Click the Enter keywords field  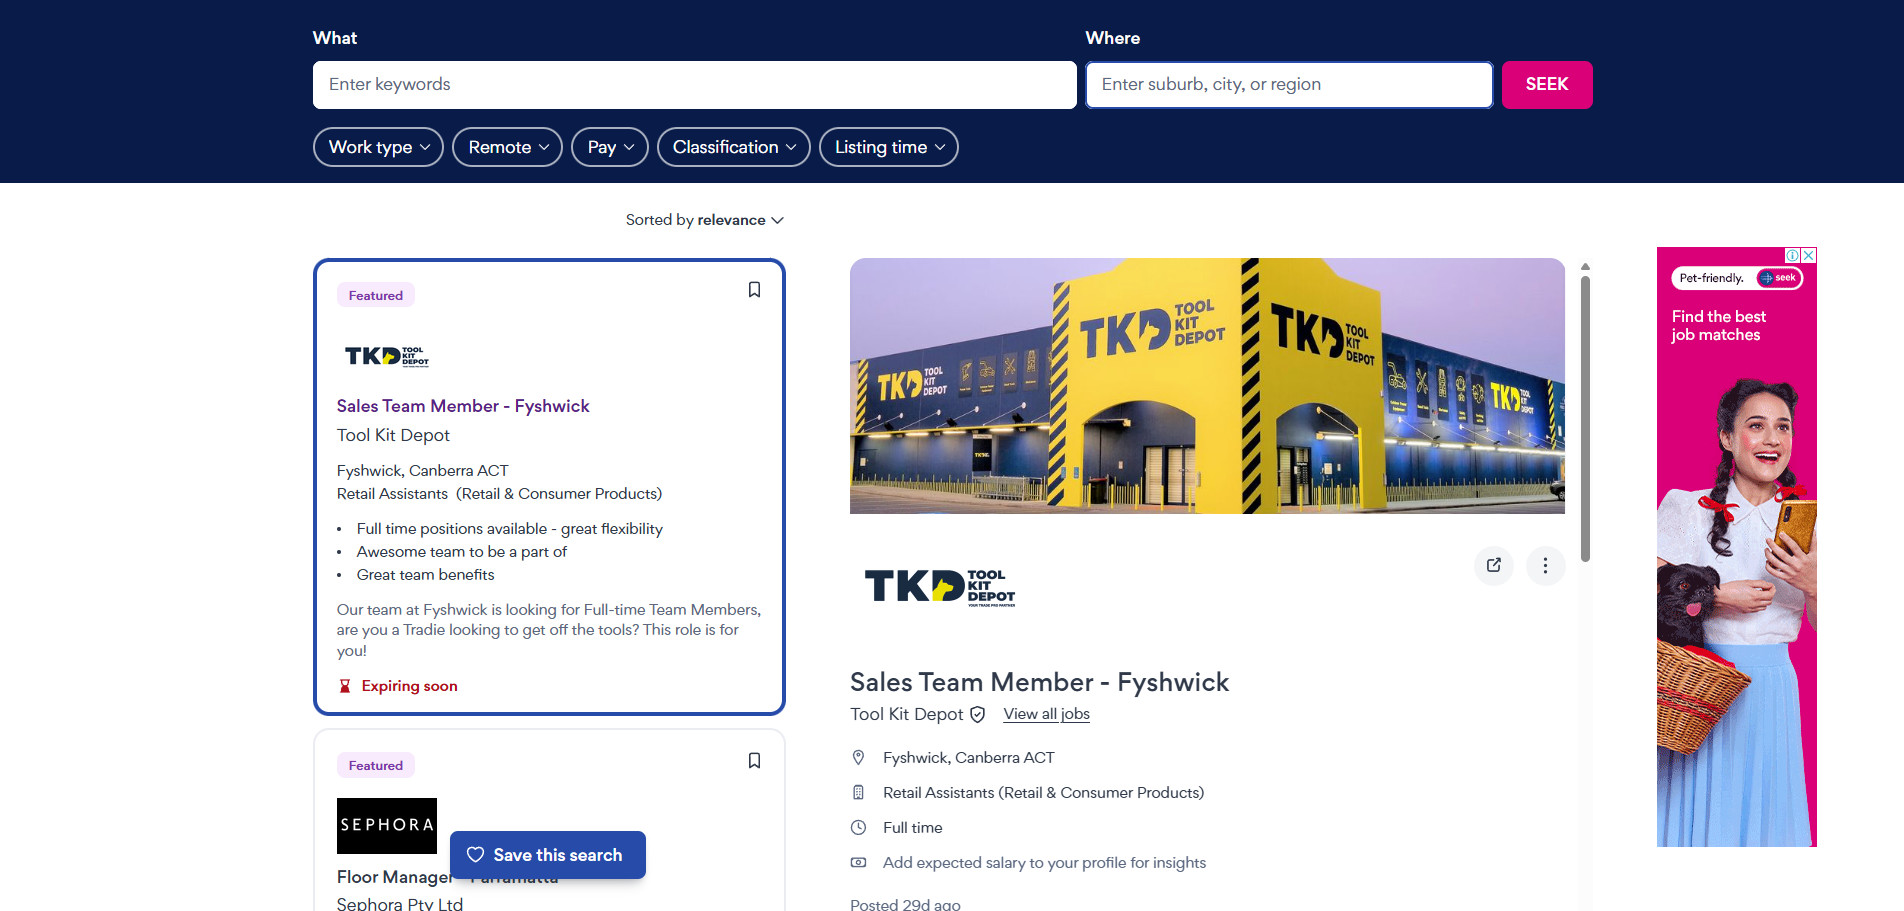[x=694, y=85]
